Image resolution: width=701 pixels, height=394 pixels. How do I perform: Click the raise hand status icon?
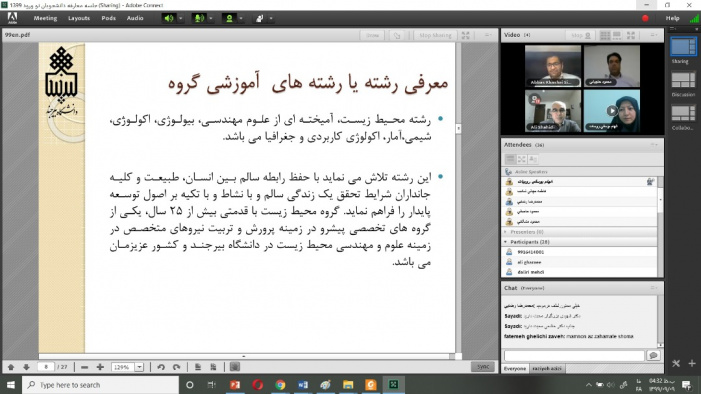point(259,18)
